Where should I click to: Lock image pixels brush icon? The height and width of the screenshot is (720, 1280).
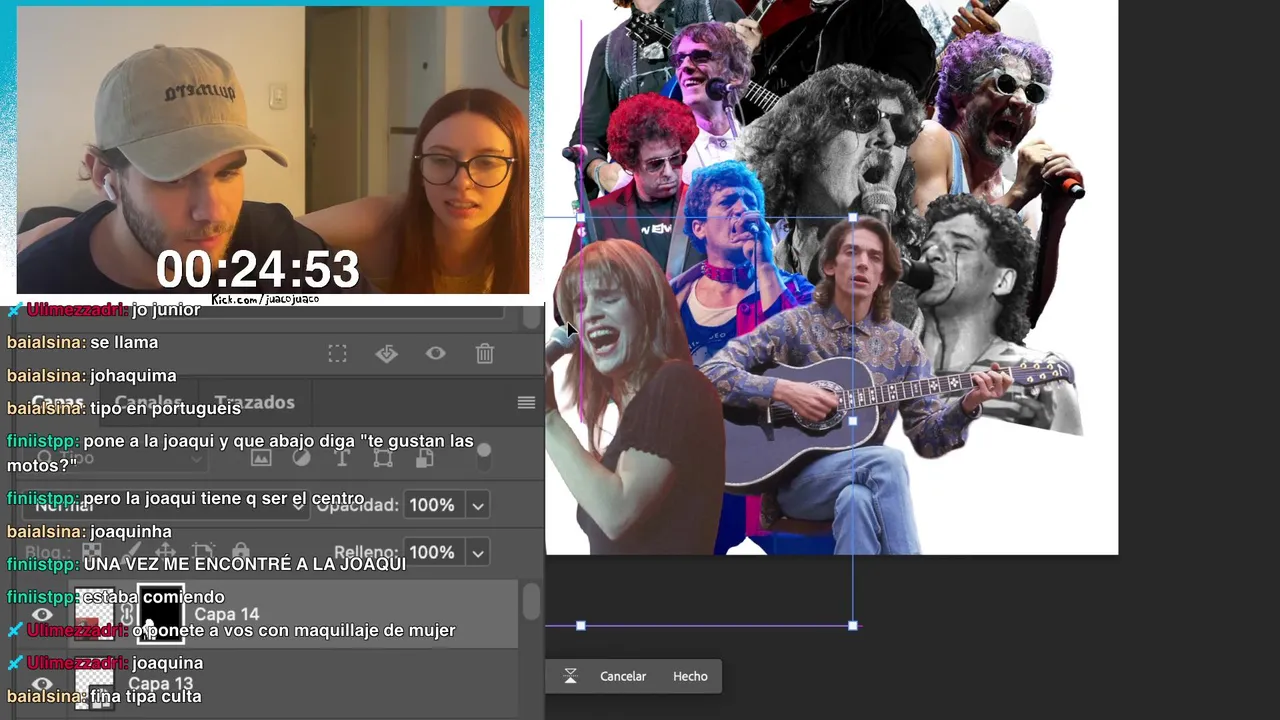click(129, 552)
